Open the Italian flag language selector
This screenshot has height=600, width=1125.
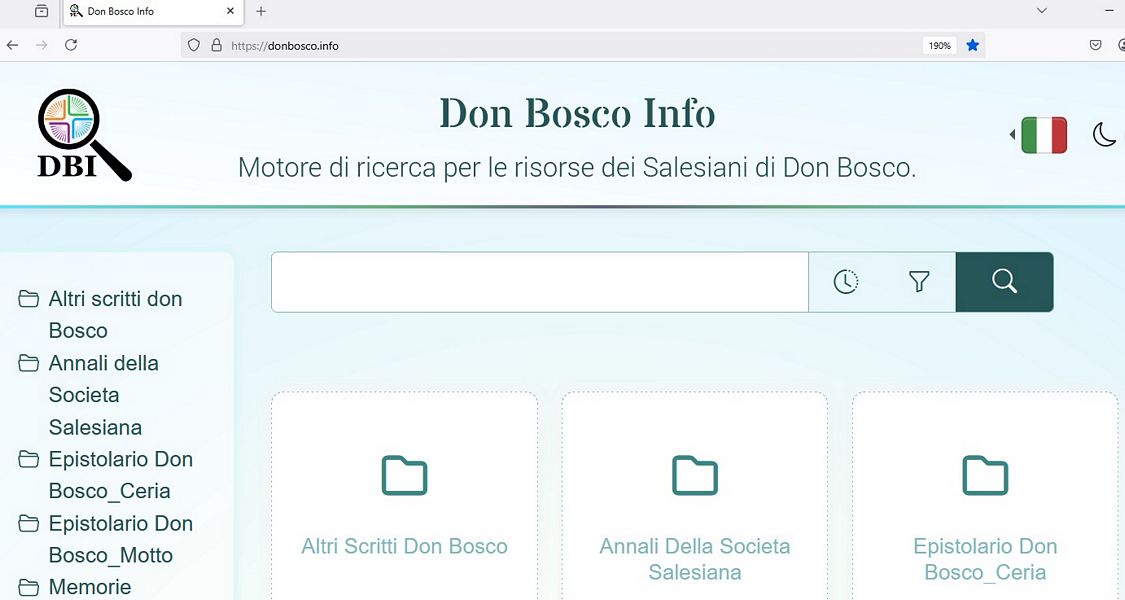pos(1044,135)
